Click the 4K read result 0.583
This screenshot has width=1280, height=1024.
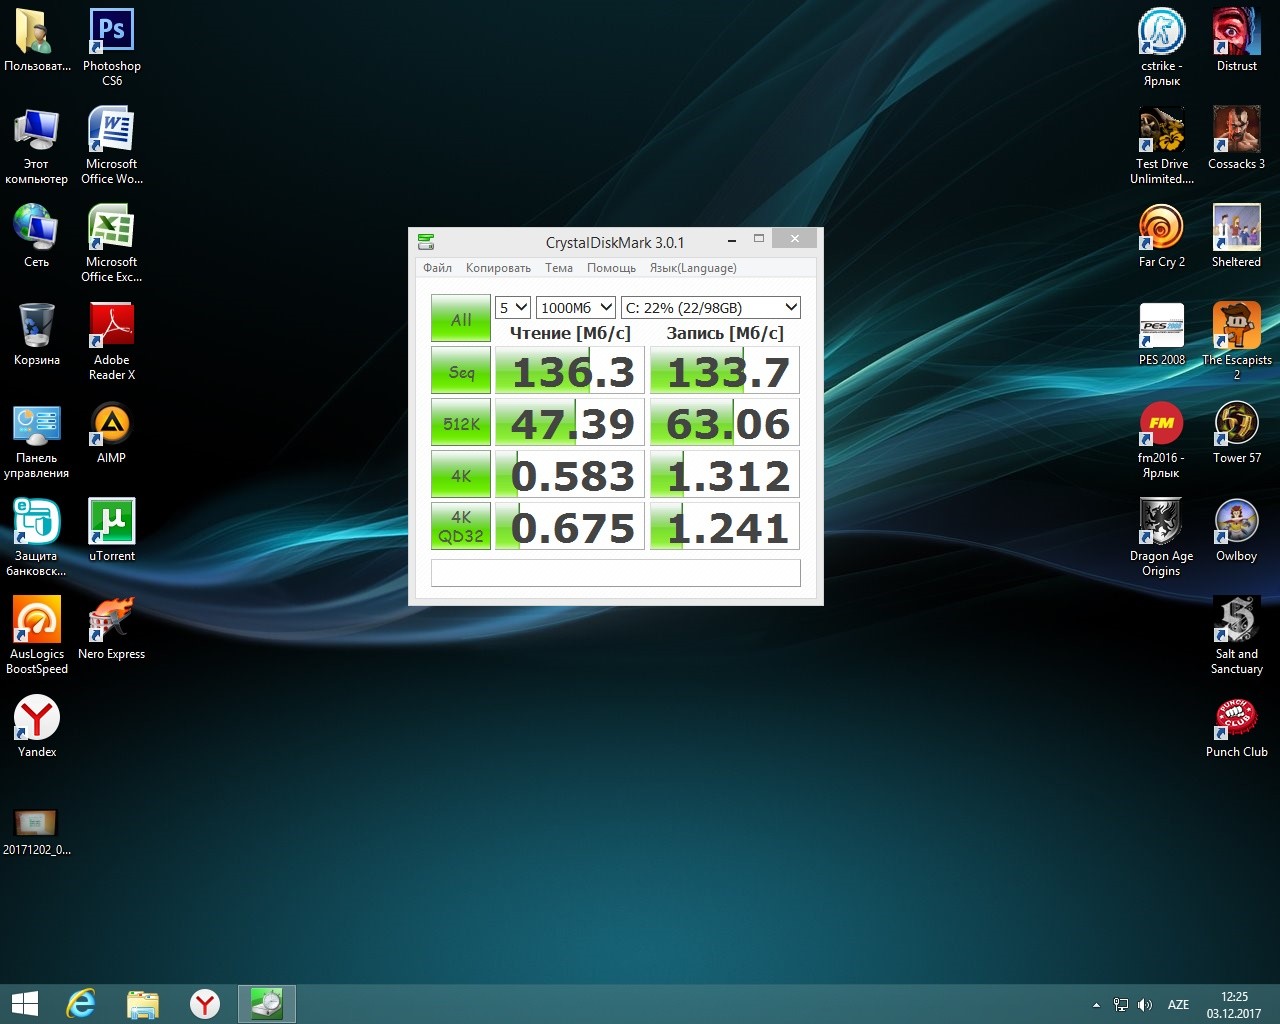click(570, 475)
